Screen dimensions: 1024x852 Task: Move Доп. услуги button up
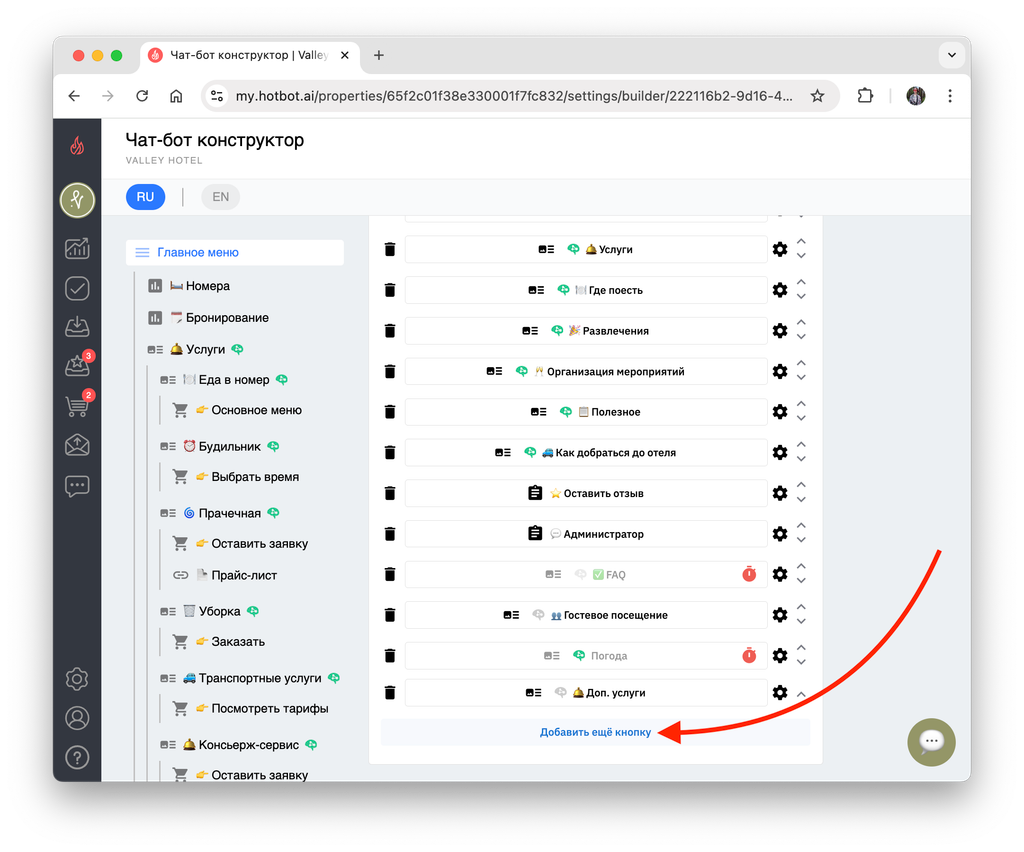801,694
